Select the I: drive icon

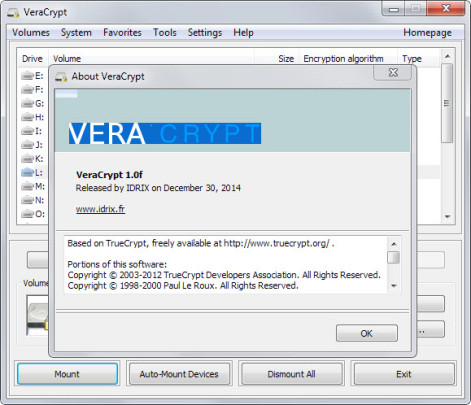(27, 131)
